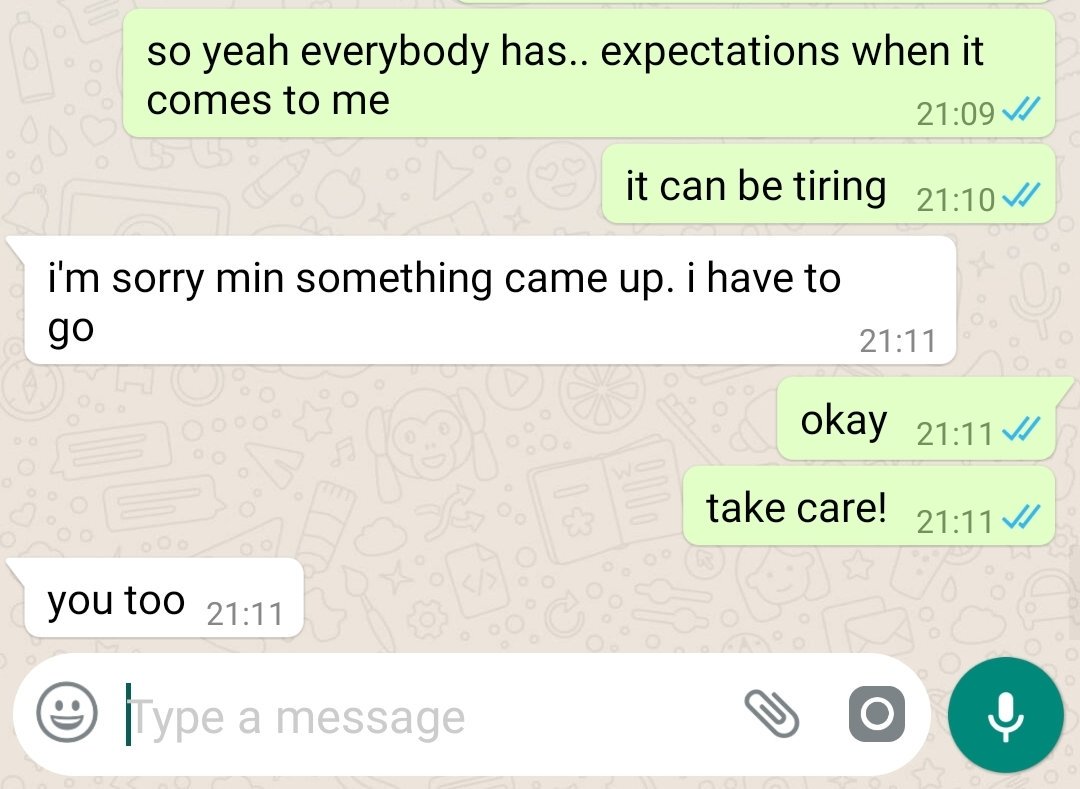The image size is (1080, 789).
Task: Tap the 21:09 timestamp
Action: tap(955, 113)
